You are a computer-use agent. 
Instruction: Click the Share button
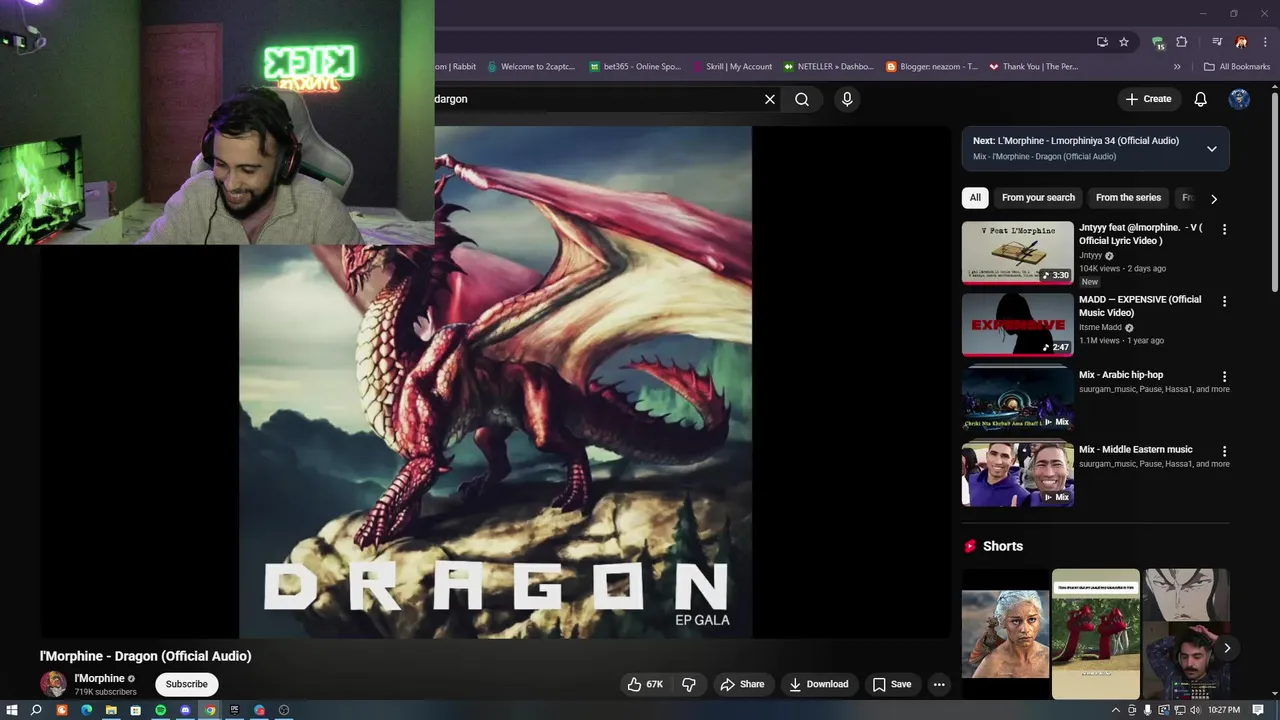tap(742, 684)
